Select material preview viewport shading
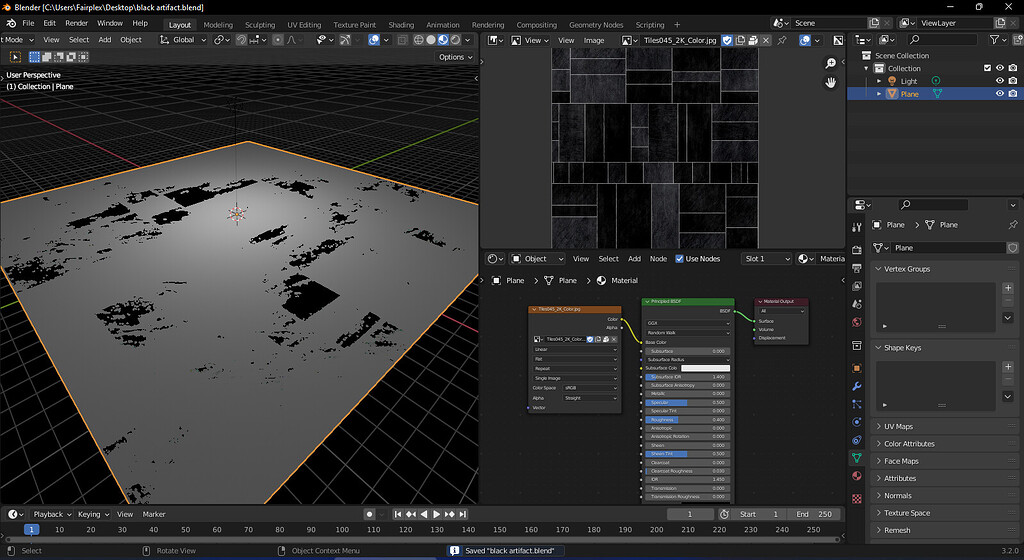The image size is (1024, 560). [x=443, y=40]
